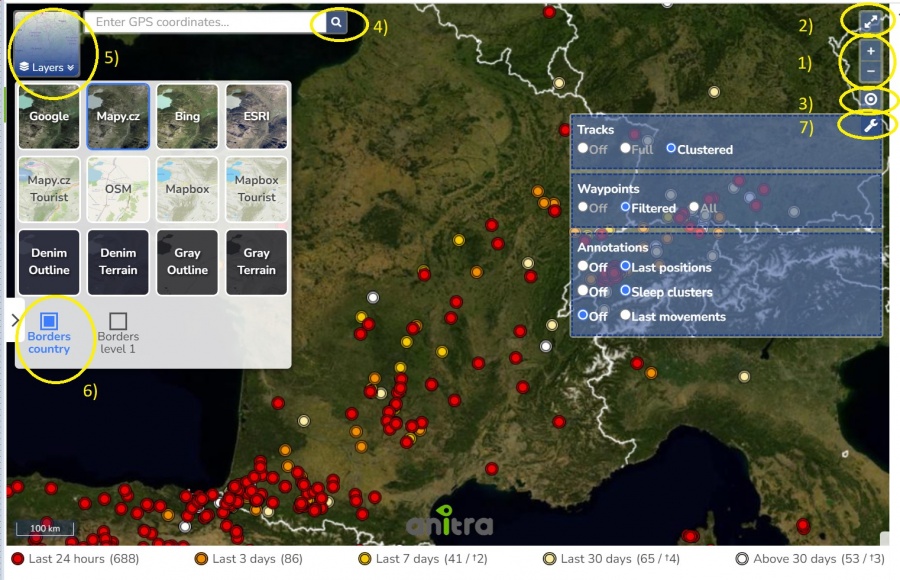Toggle Borders country checkbox
The image size is (900, 580).
[49, 321]
